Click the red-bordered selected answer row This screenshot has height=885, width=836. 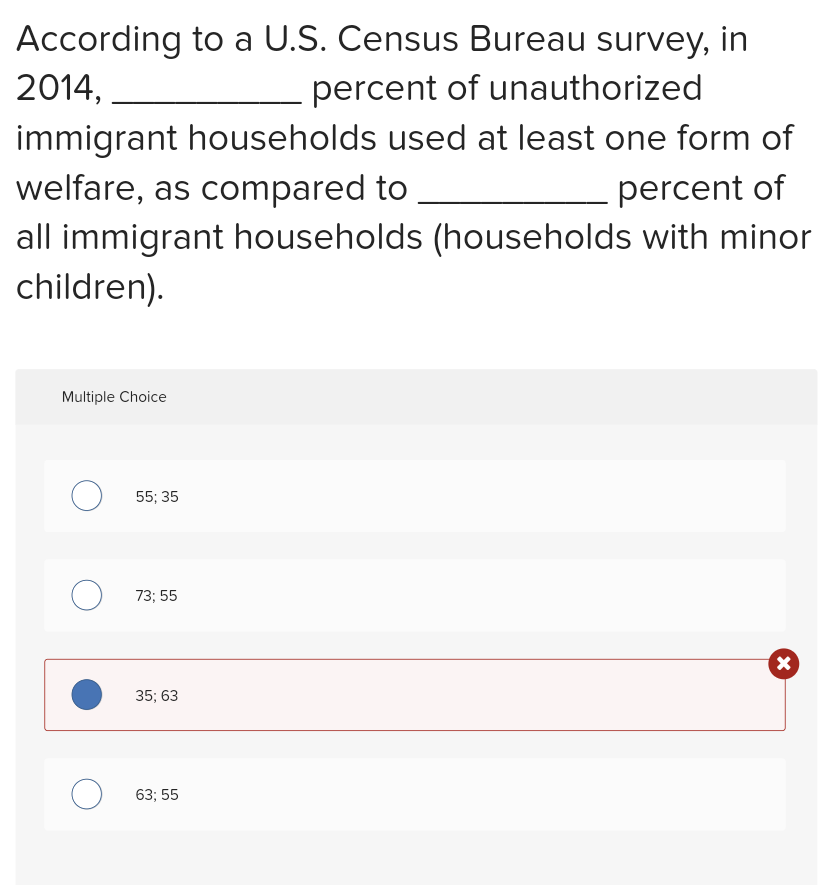pos(415,695)
